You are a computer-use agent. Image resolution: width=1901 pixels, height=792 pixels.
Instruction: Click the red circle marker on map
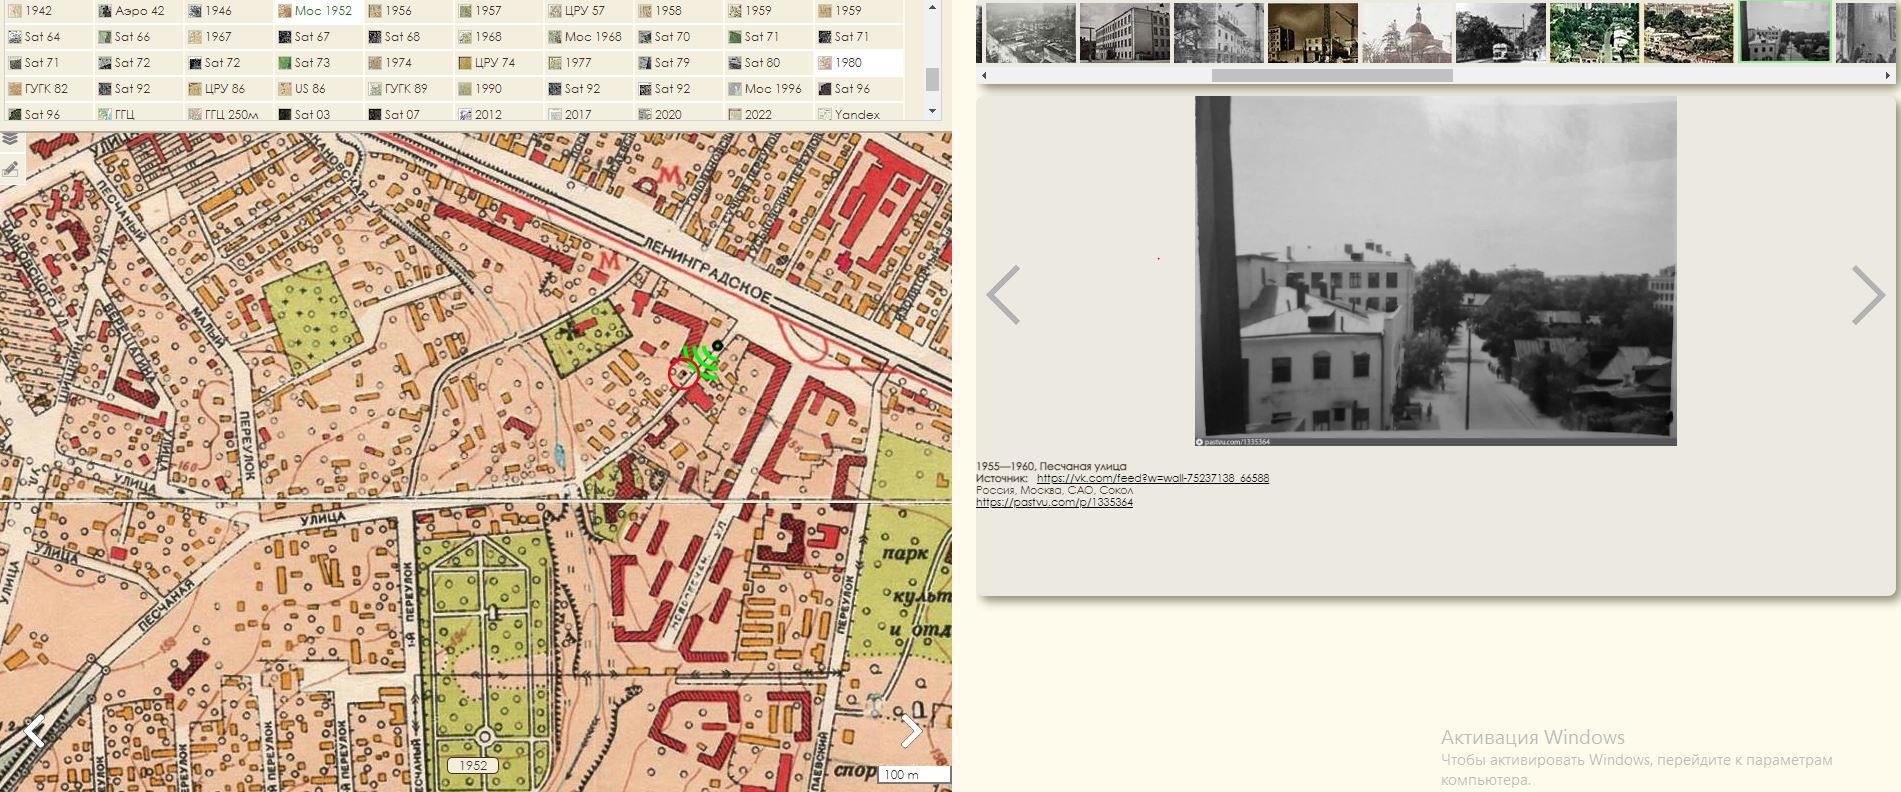[x=683, y=375]
